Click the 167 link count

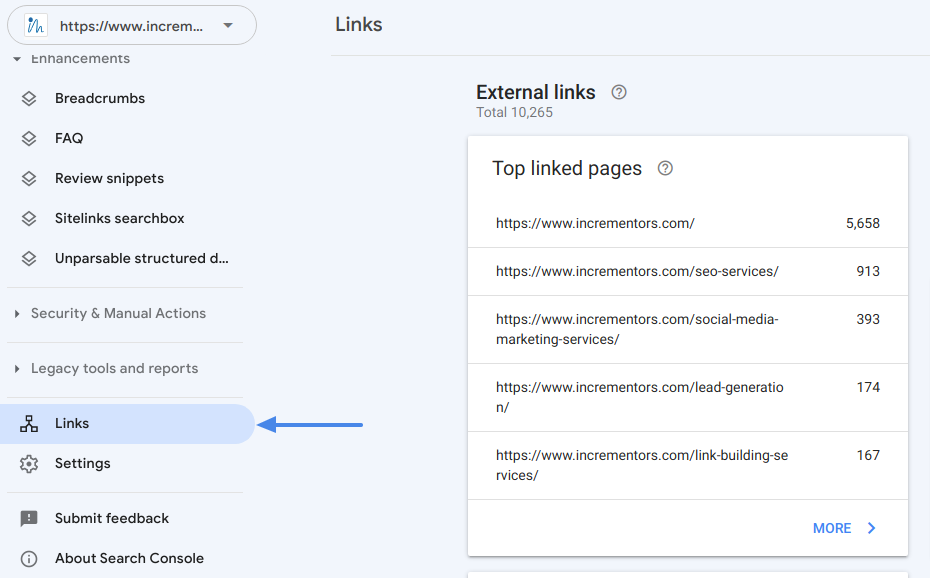[868, 455]
